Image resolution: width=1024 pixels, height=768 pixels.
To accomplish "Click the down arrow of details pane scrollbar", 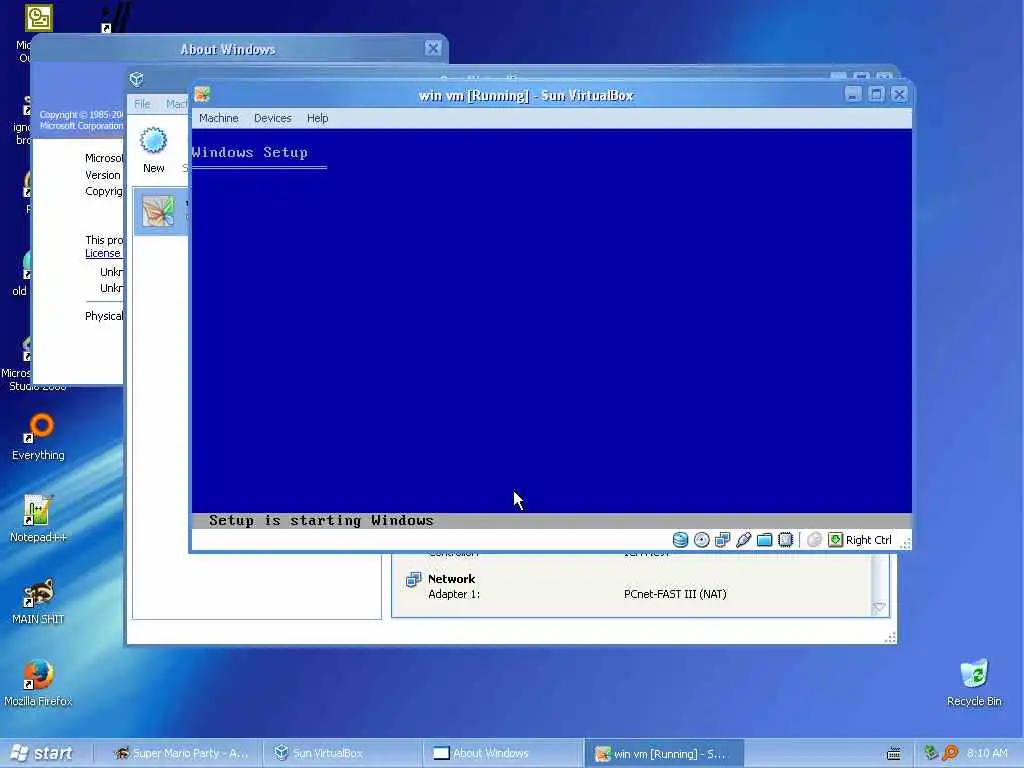I will [x=879, y=607].
